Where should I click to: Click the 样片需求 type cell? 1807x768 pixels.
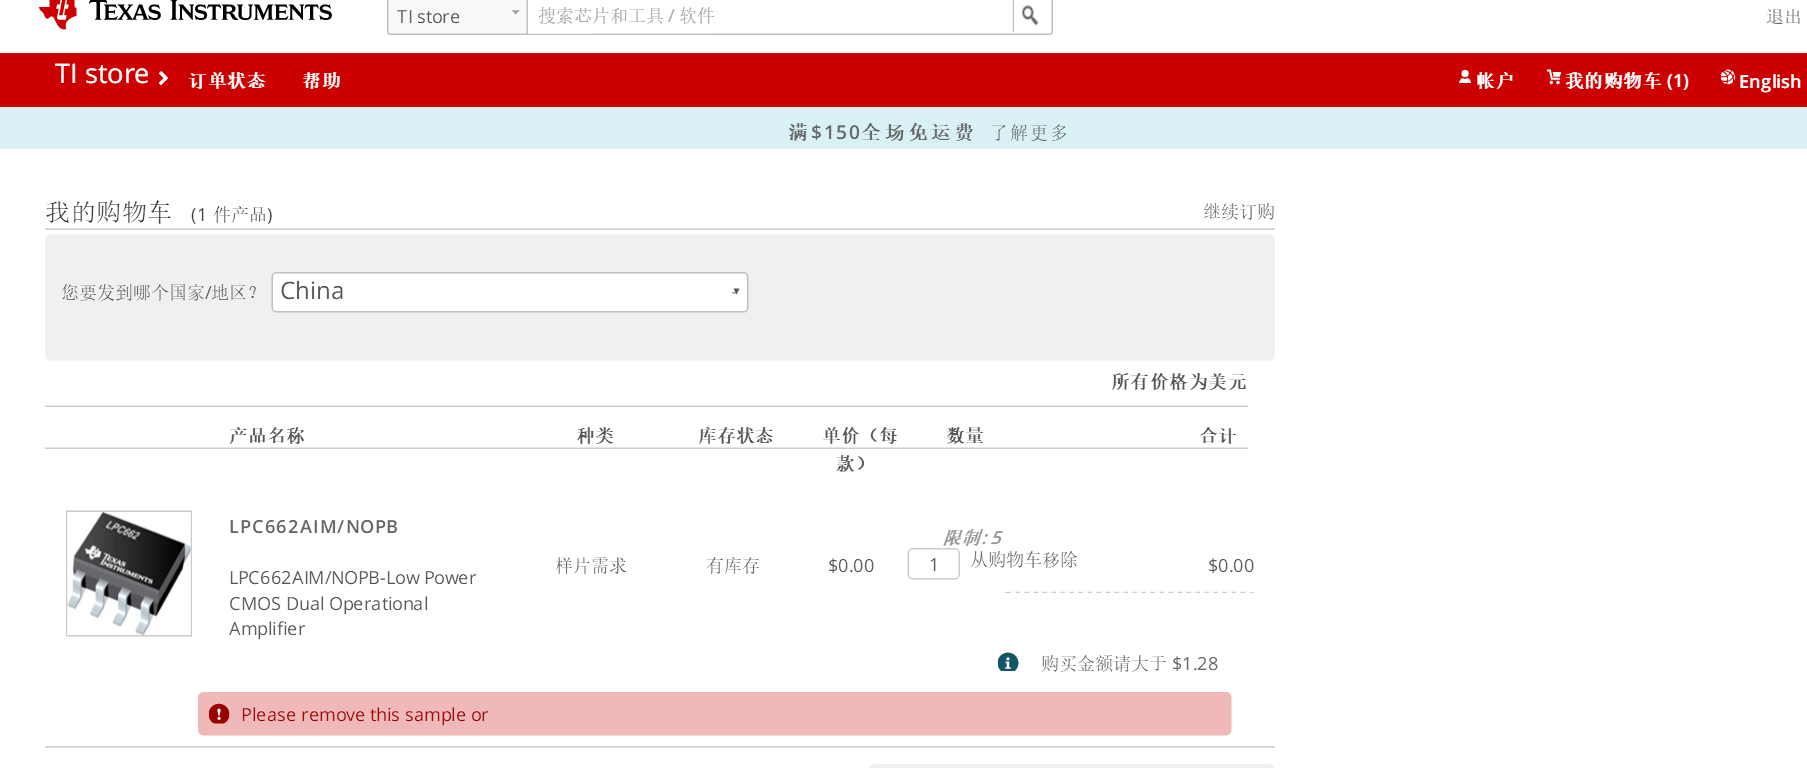pos(591,566)
